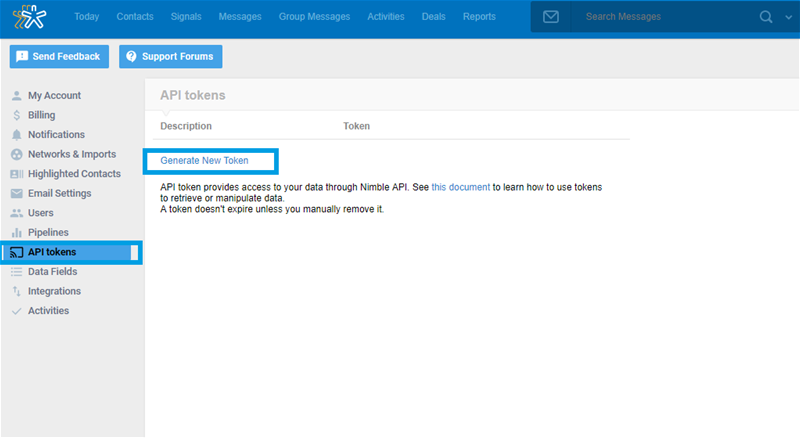
Task: Open the envelope messages icon
Action: click(551, 17)
